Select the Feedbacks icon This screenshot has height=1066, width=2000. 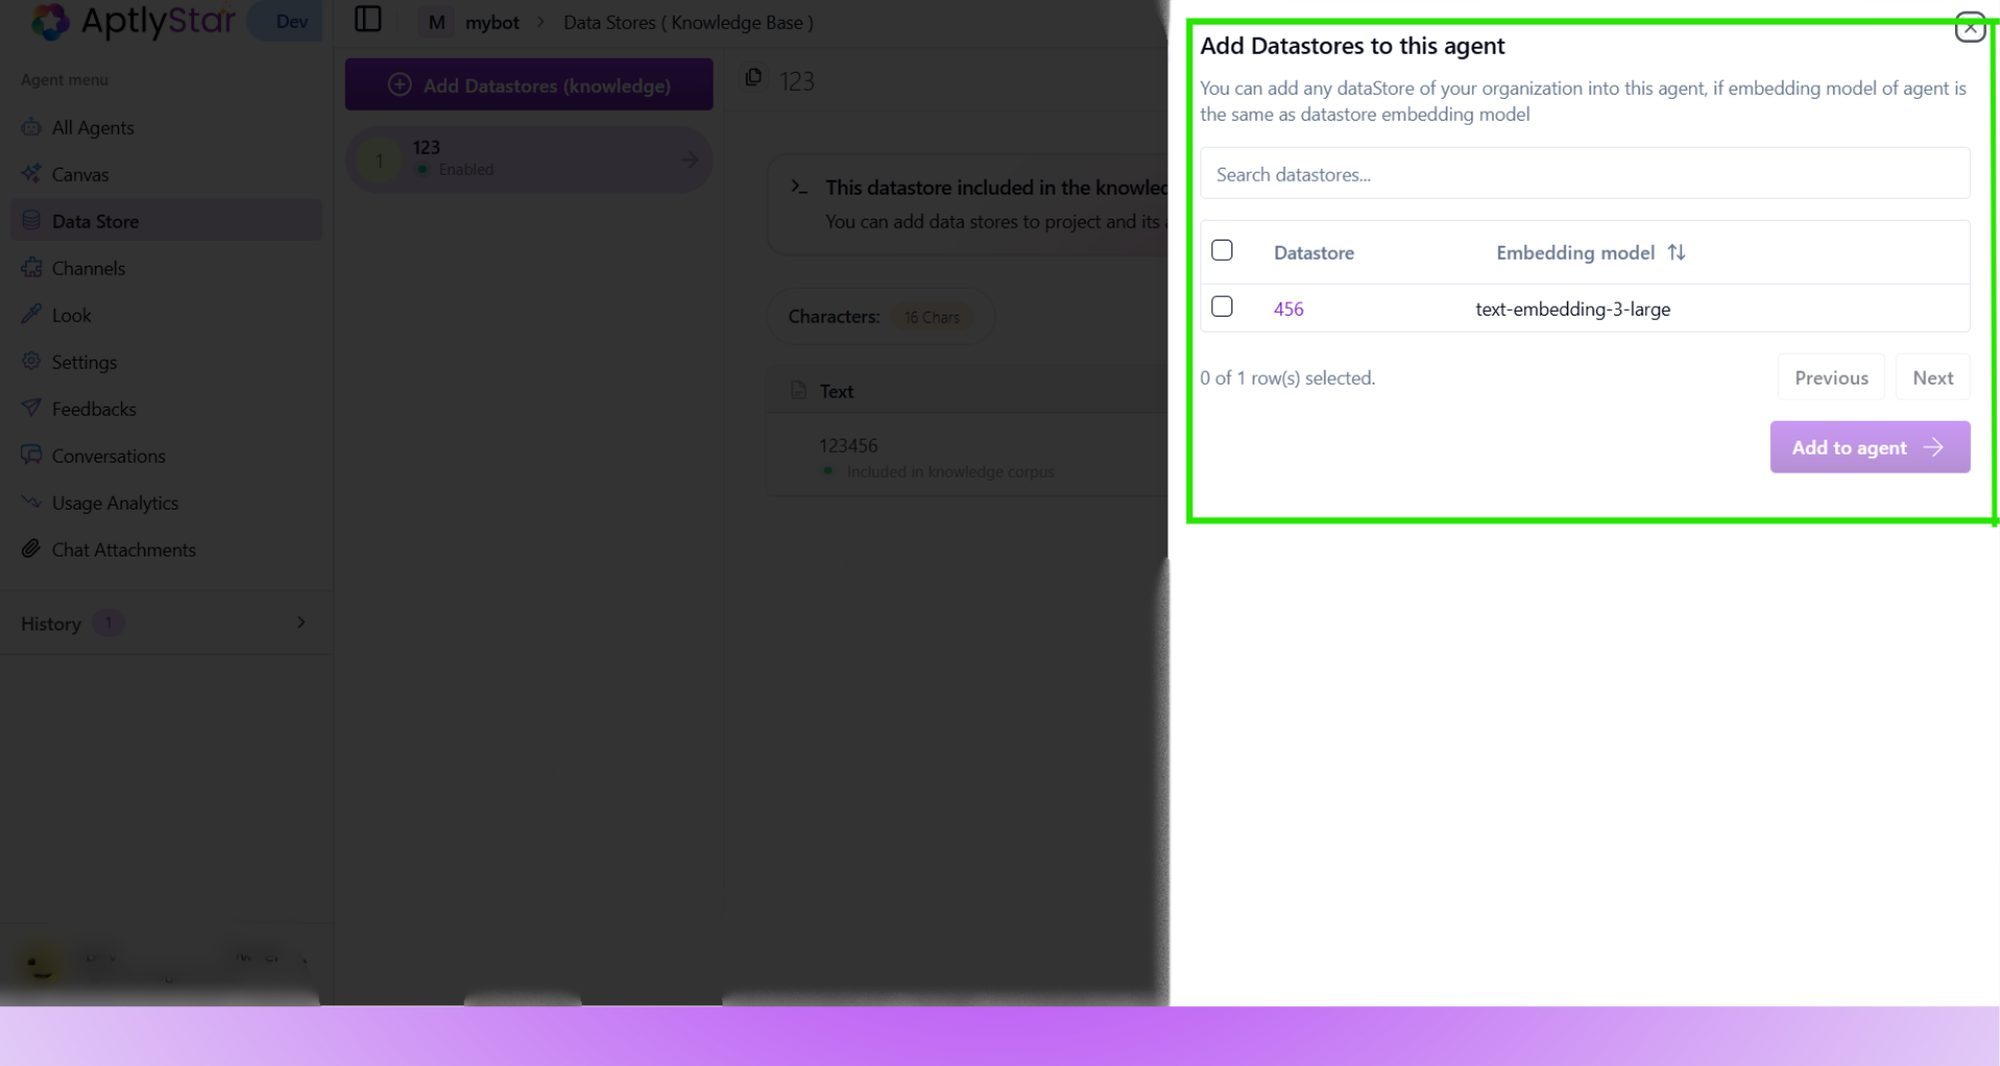pos(31,408)
